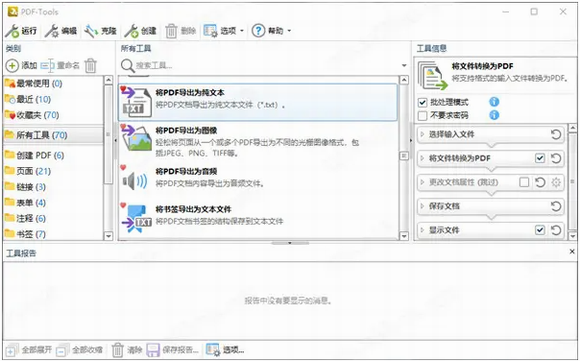Open the 选项 dropdown arrow in top toolbar
Image resolution: width=580 pixels, height=361 pixels.
click(x=242, y=31)
